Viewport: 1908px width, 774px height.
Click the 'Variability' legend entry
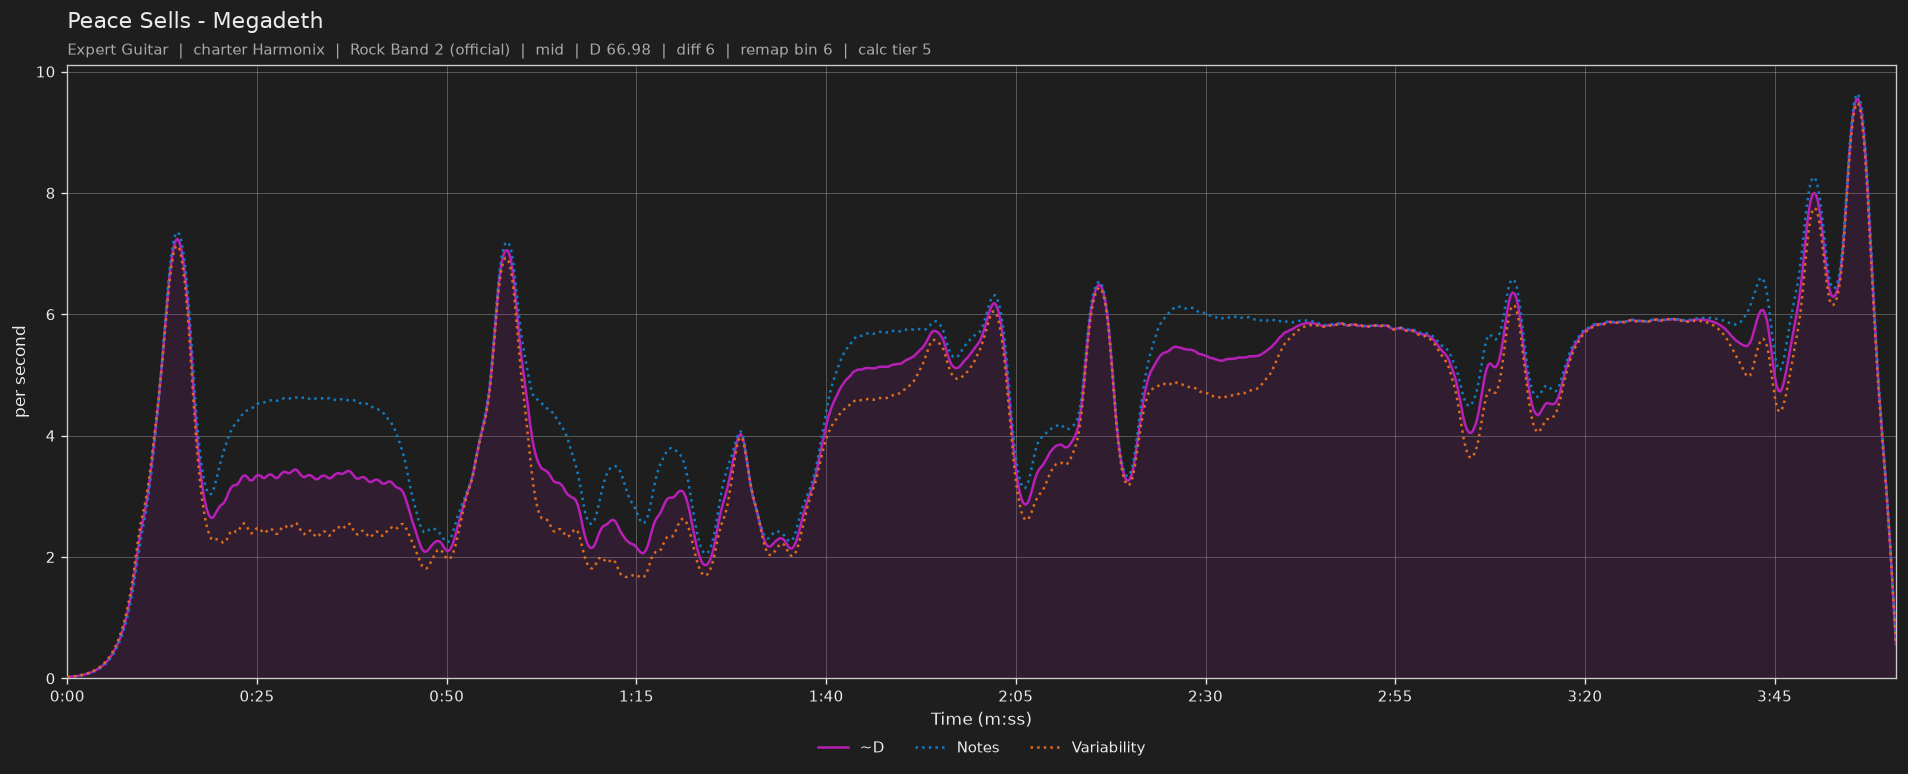pos(1088,748)
